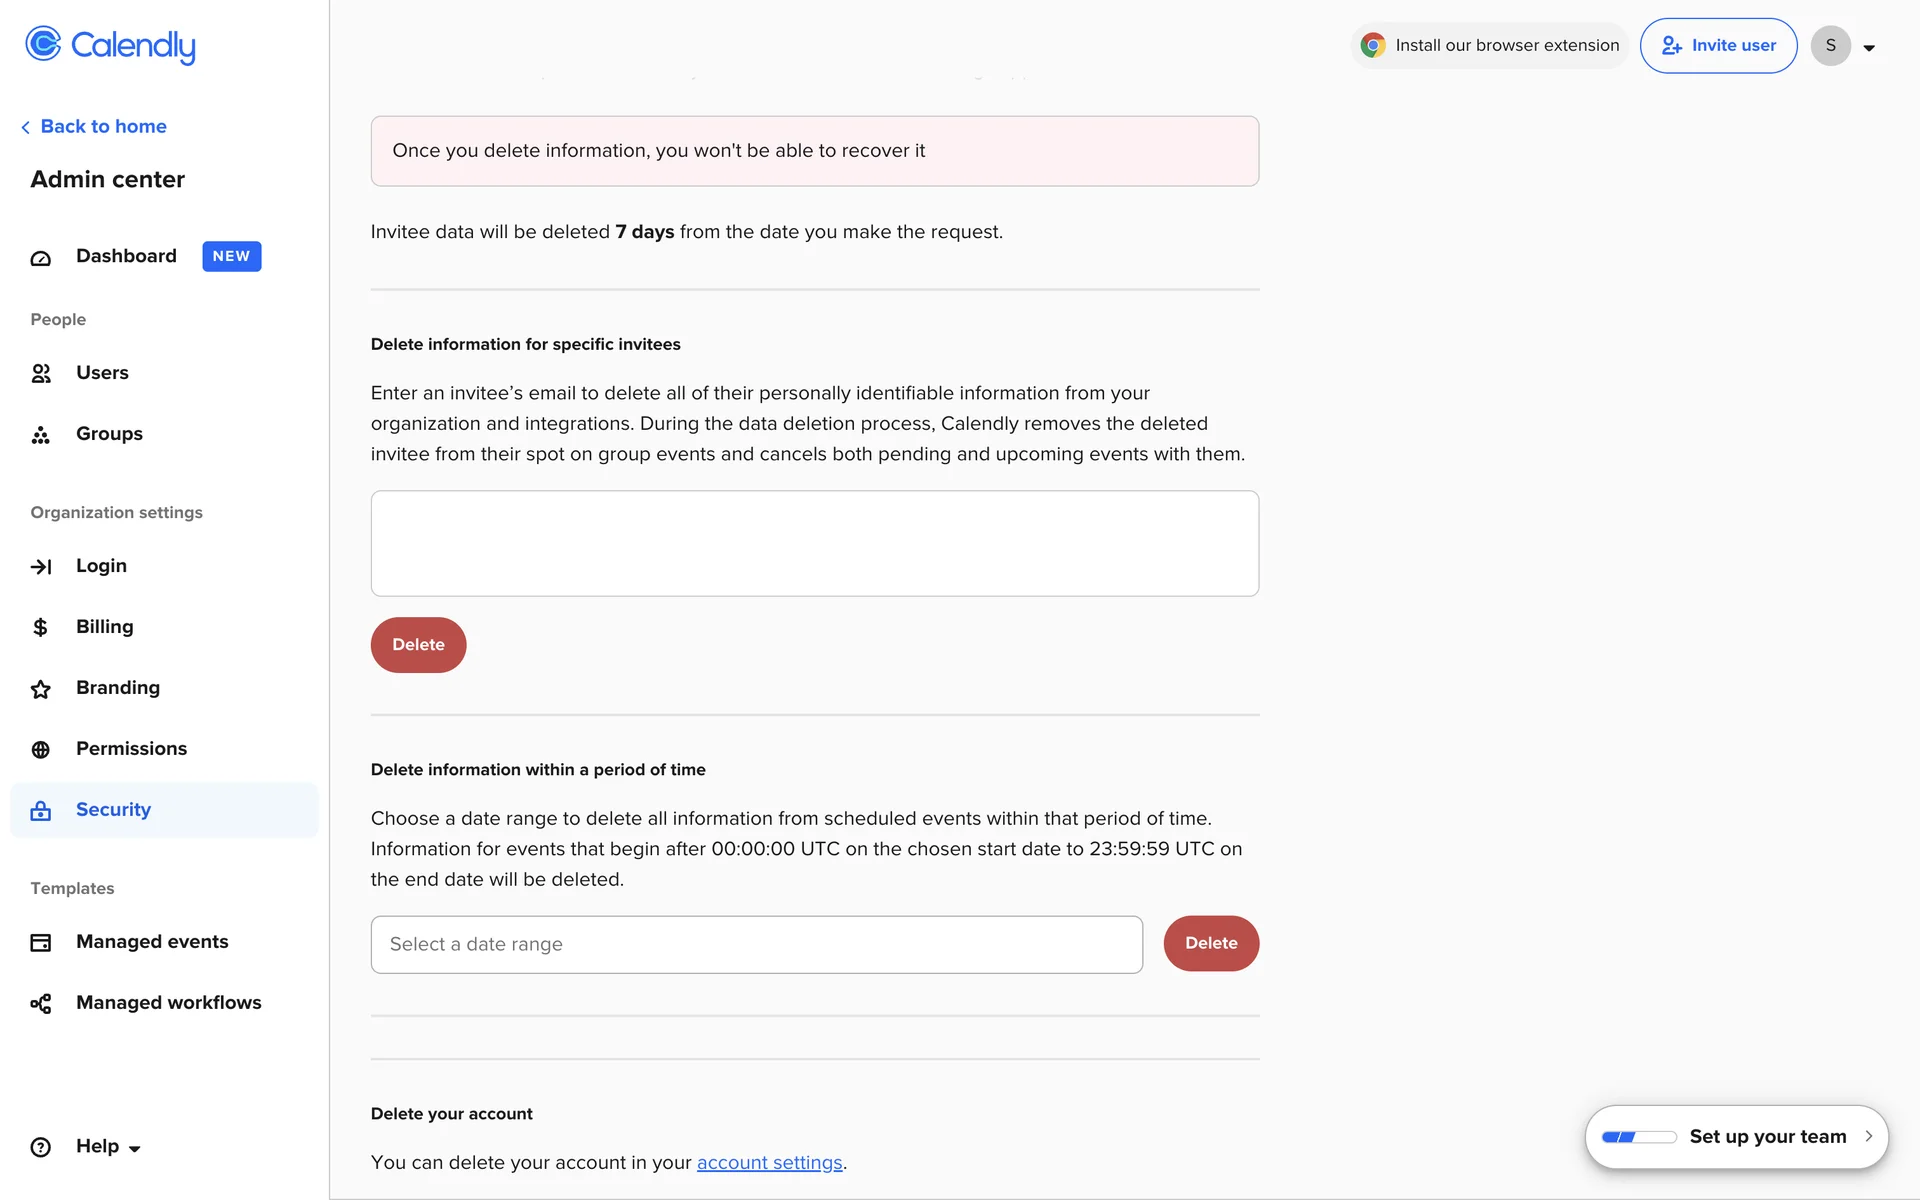Open the account avatar dropdown arrow
Viewport: 1920px width, 1200px height.
click(1869, 47)
